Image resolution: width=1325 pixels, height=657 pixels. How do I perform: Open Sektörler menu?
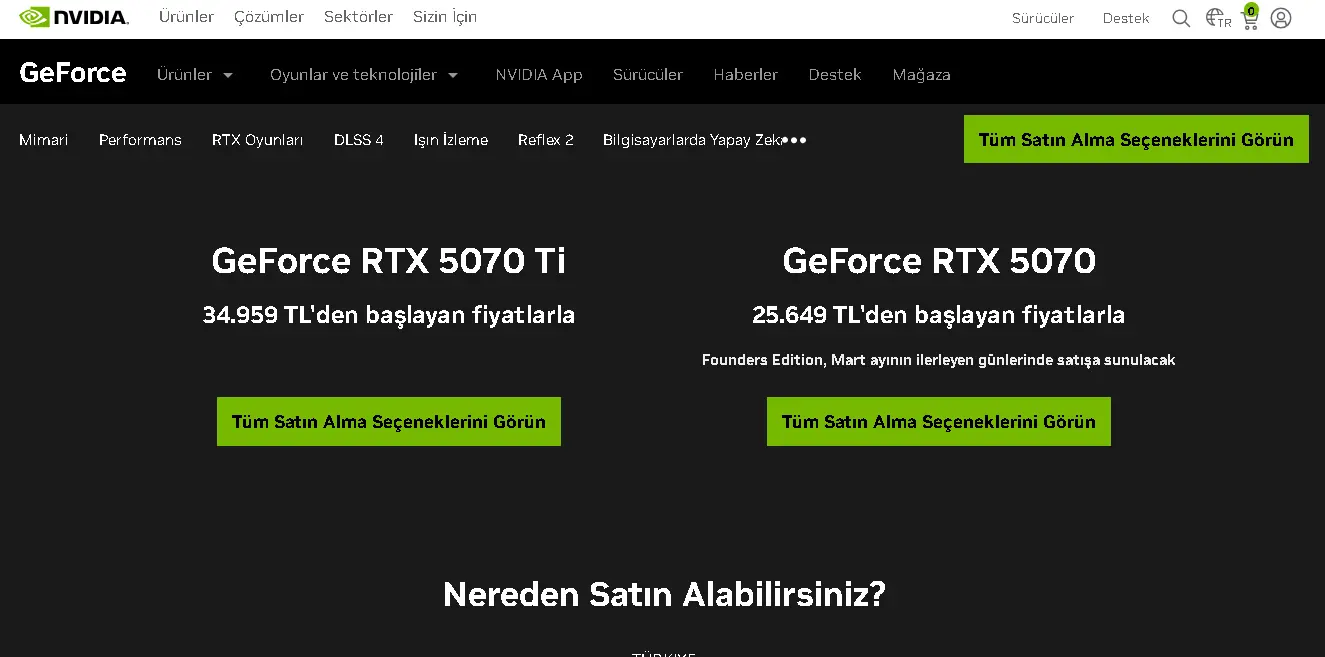click(x=358, y=17)
